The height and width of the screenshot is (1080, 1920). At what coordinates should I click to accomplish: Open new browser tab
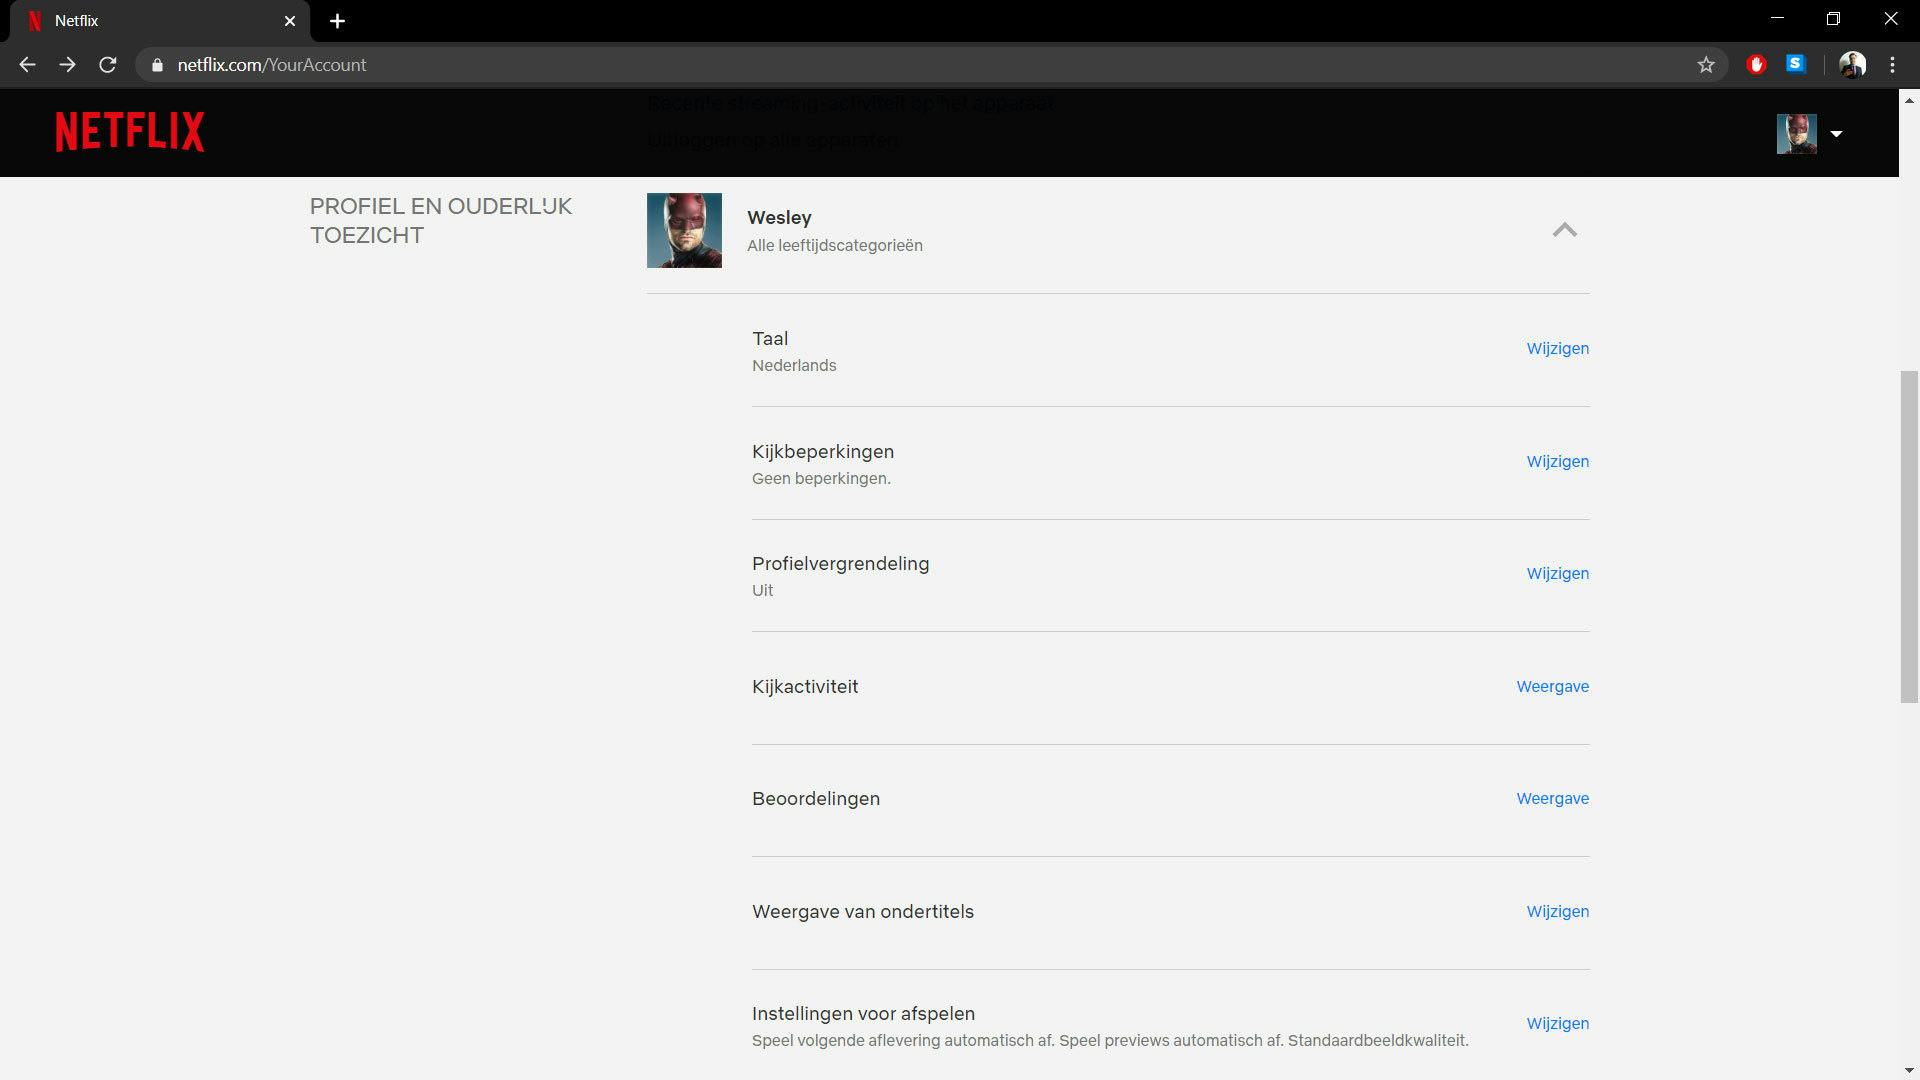tap(337, 21)
